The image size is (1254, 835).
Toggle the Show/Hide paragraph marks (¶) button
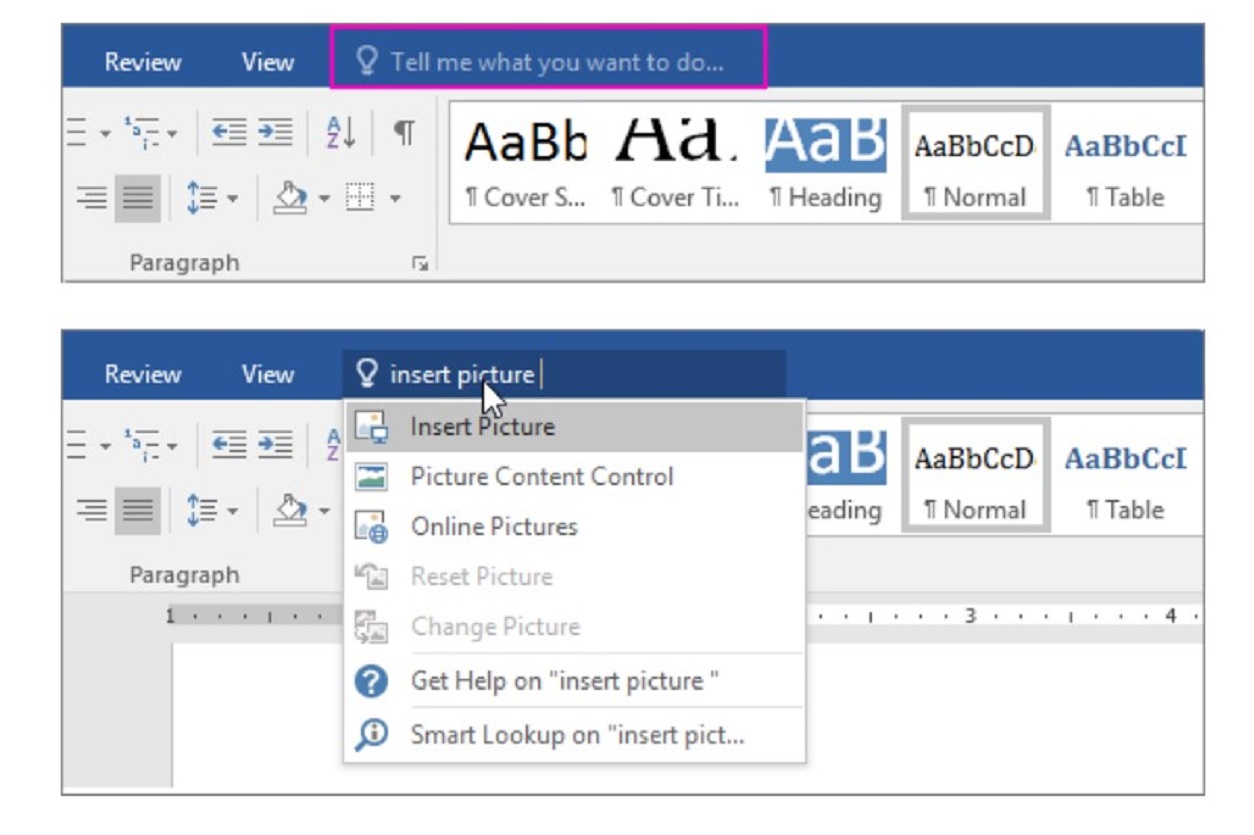[x=403, y=133]
